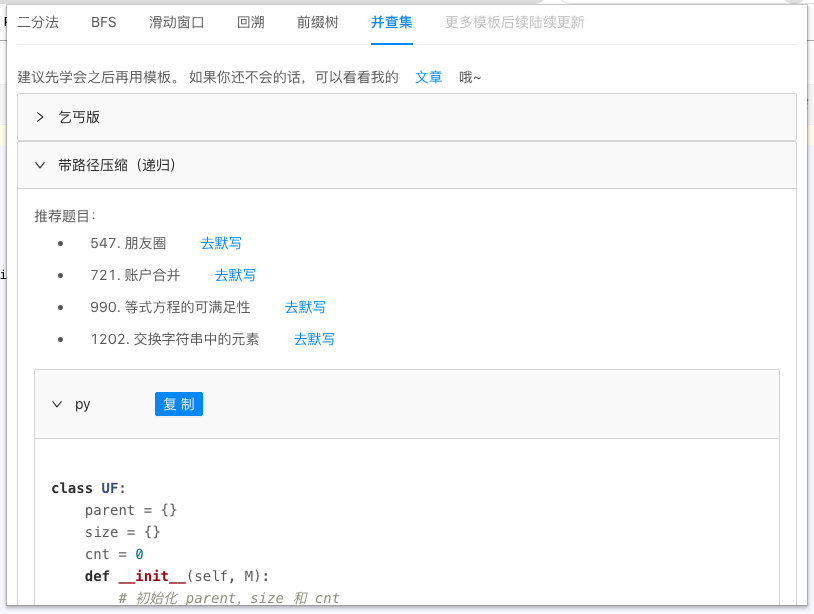Open the 文章 link

pos(428,77)
